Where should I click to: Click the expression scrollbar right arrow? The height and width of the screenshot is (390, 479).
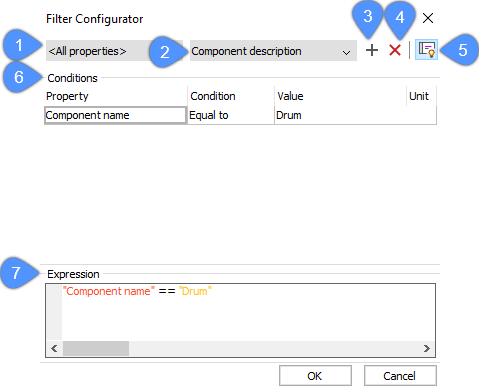427,348
